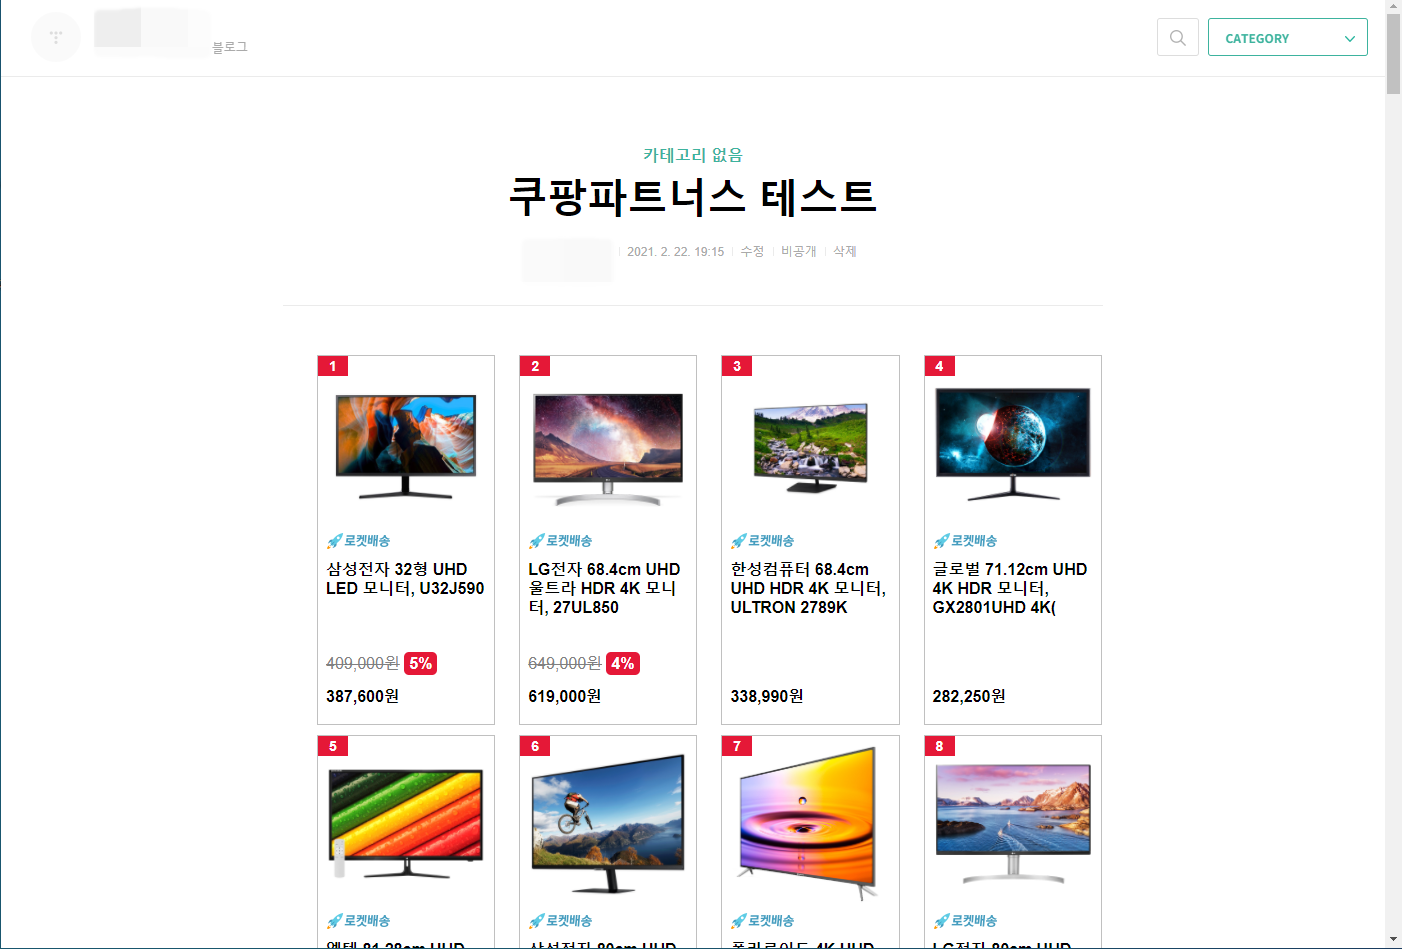This screenshot has width=1402, height=949.
Task: Open LG 27UL850 monitor thumbnail
Action: tap(608, 448)
